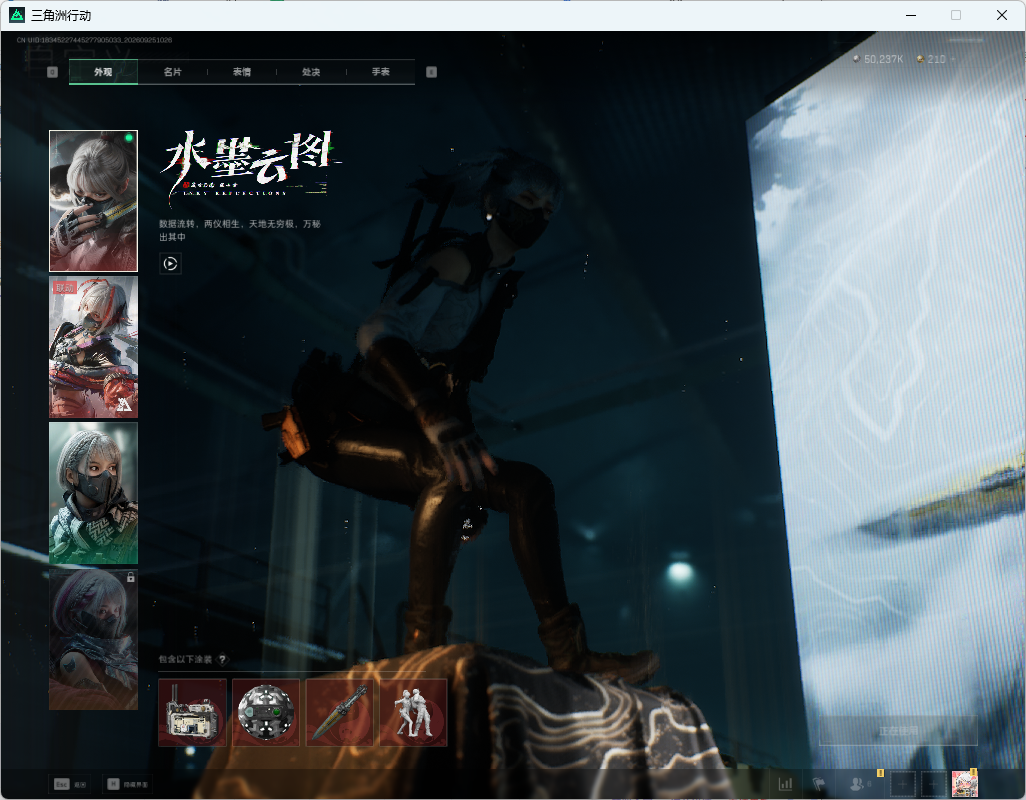Select the spherical grenade item icon

266,712
